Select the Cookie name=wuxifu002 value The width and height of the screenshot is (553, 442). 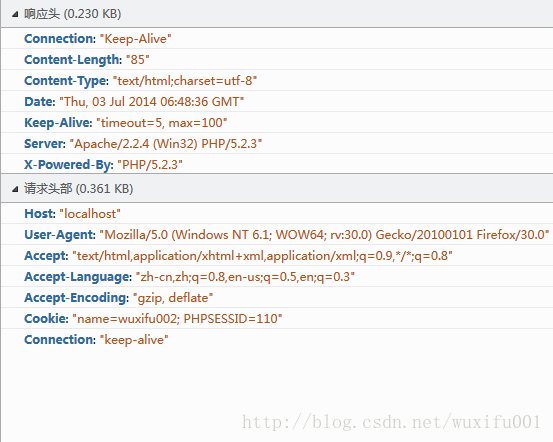click(177, 319)
